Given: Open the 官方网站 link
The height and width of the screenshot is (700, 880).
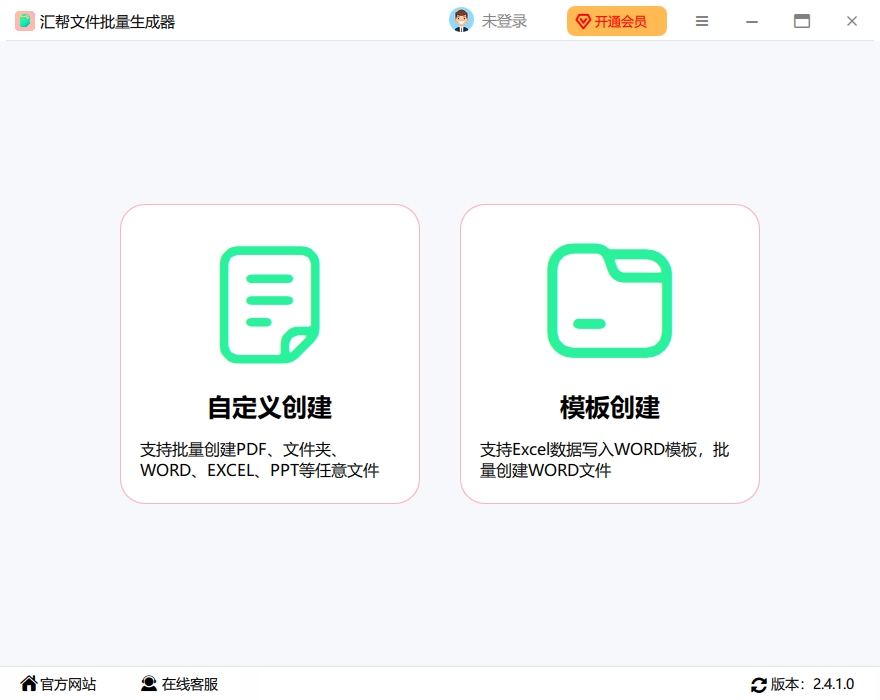Looking at the screenshot, I should coord(68,684).
